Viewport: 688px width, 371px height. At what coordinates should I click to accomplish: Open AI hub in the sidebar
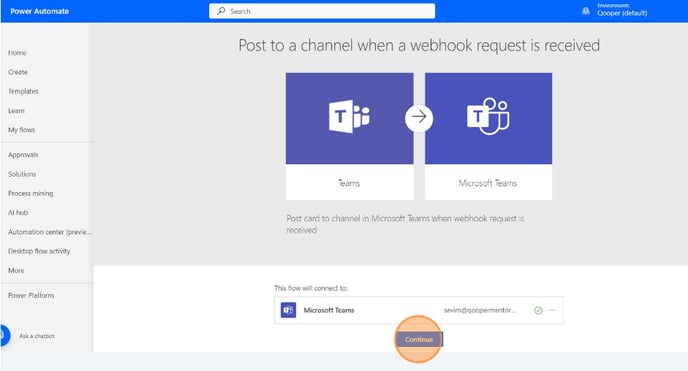pos(18,213)
